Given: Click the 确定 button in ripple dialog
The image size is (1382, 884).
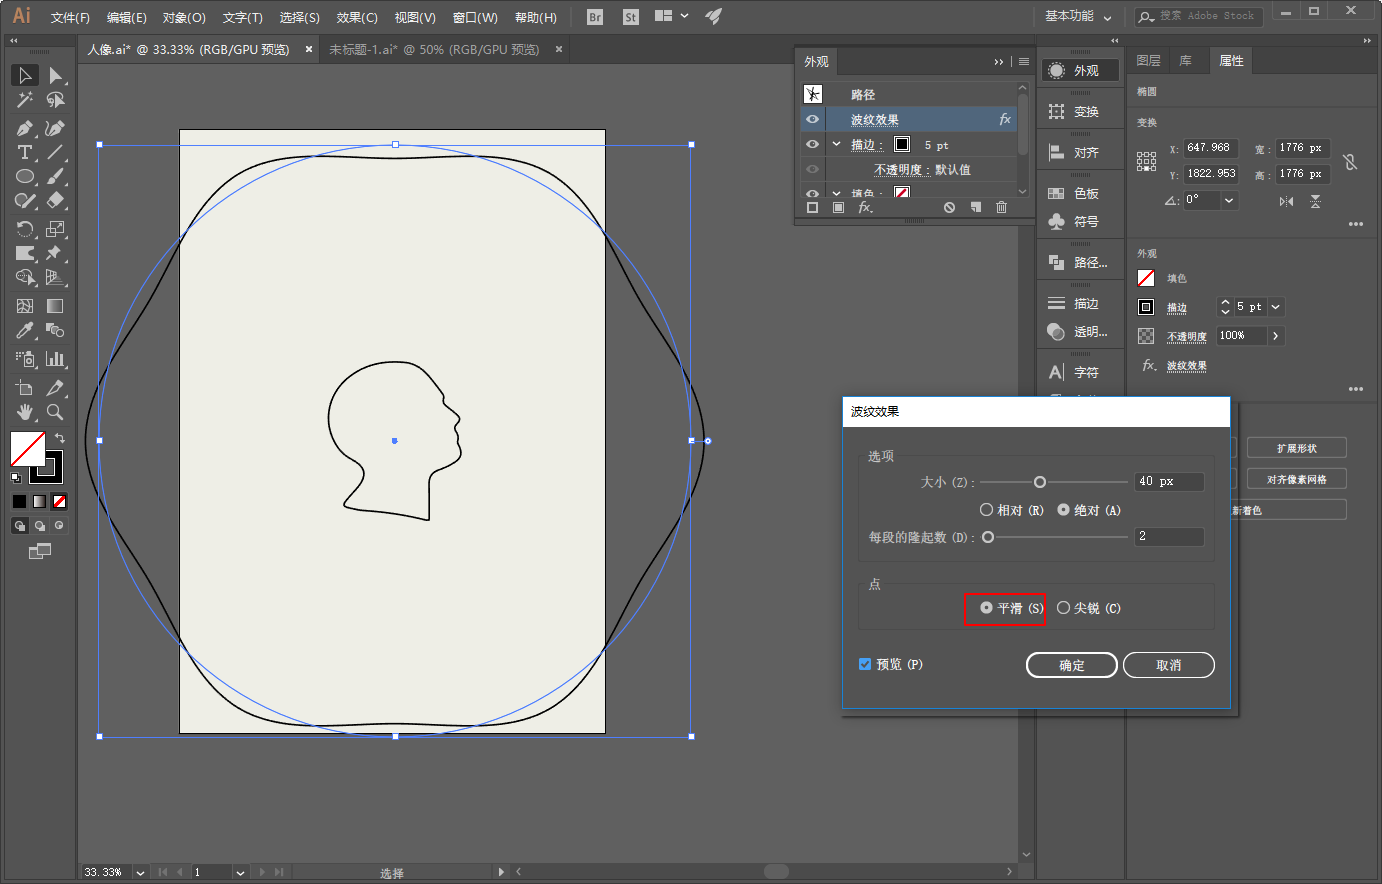Looking at the screenshot, I should click(x=1072, y=665).
